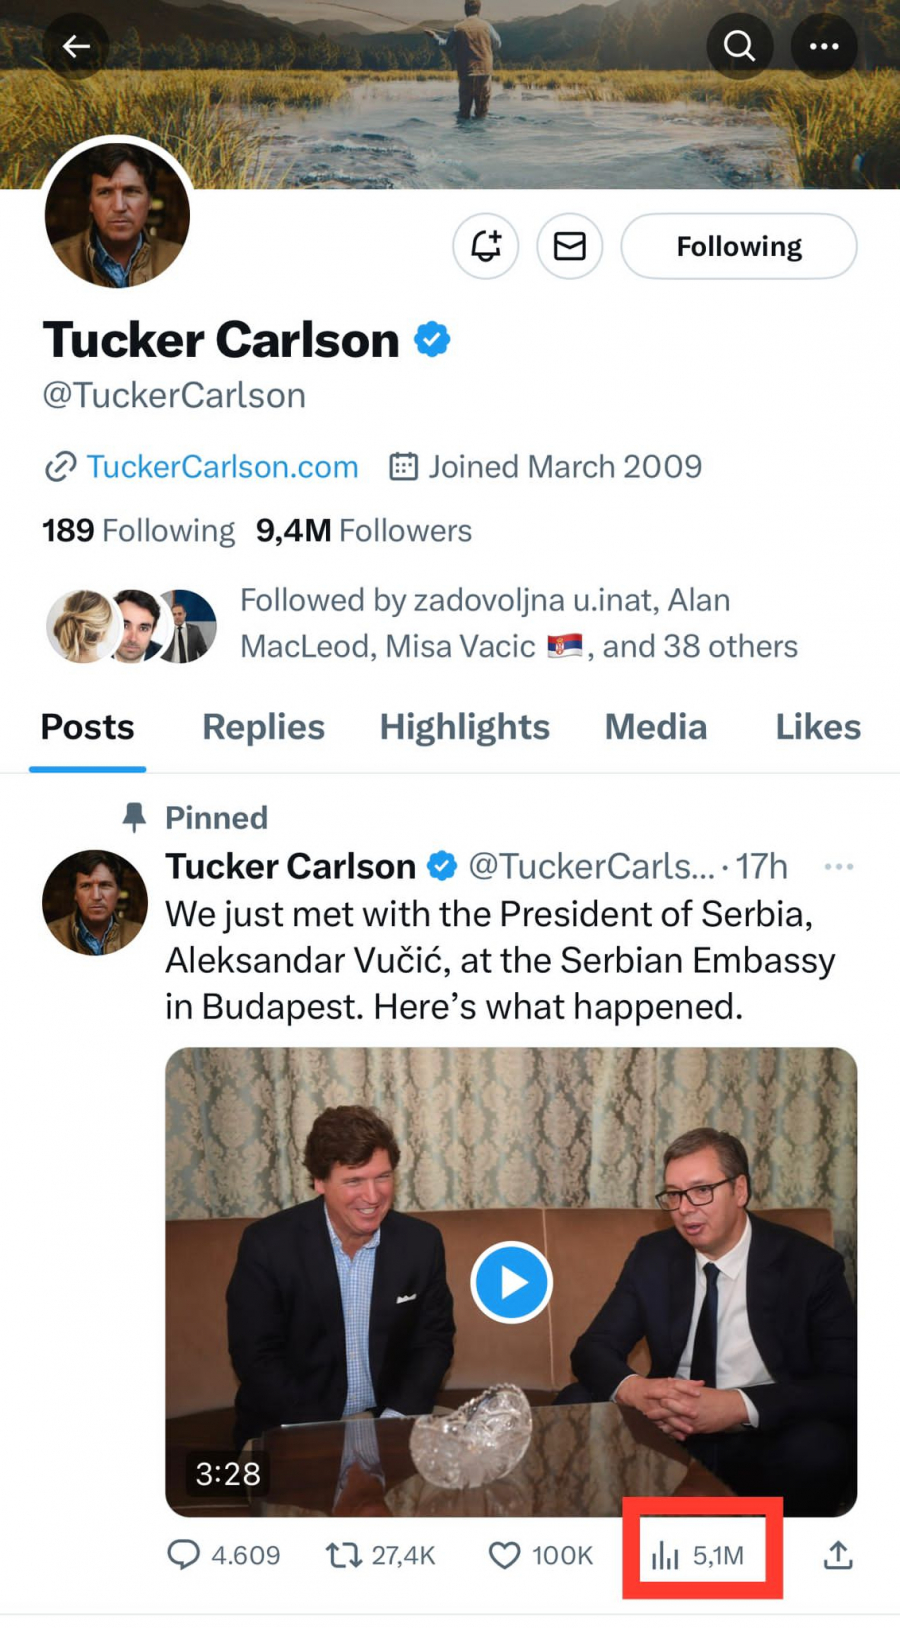The image size is (900, 1628).
Task: Open the profile three-dot overflow menu
Action: click(x=824, y=46)
